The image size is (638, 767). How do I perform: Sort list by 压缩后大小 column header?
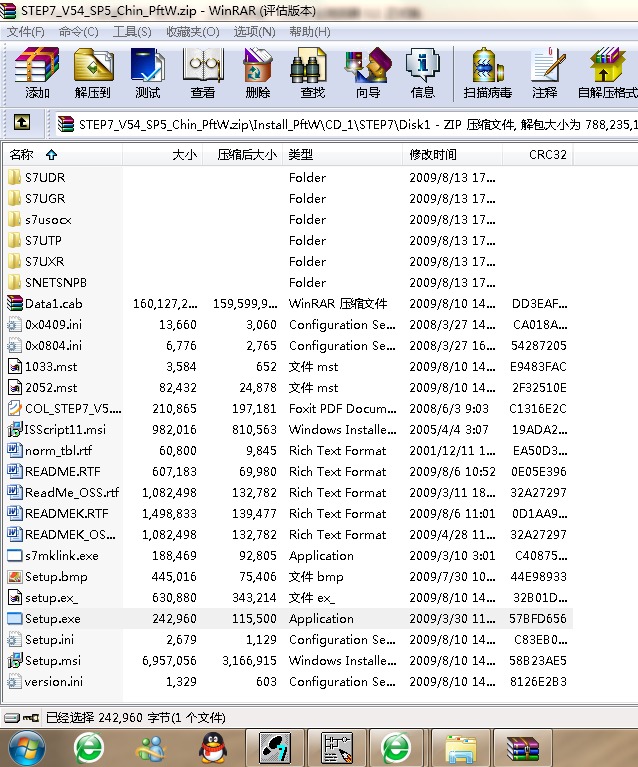coord(246,155)
